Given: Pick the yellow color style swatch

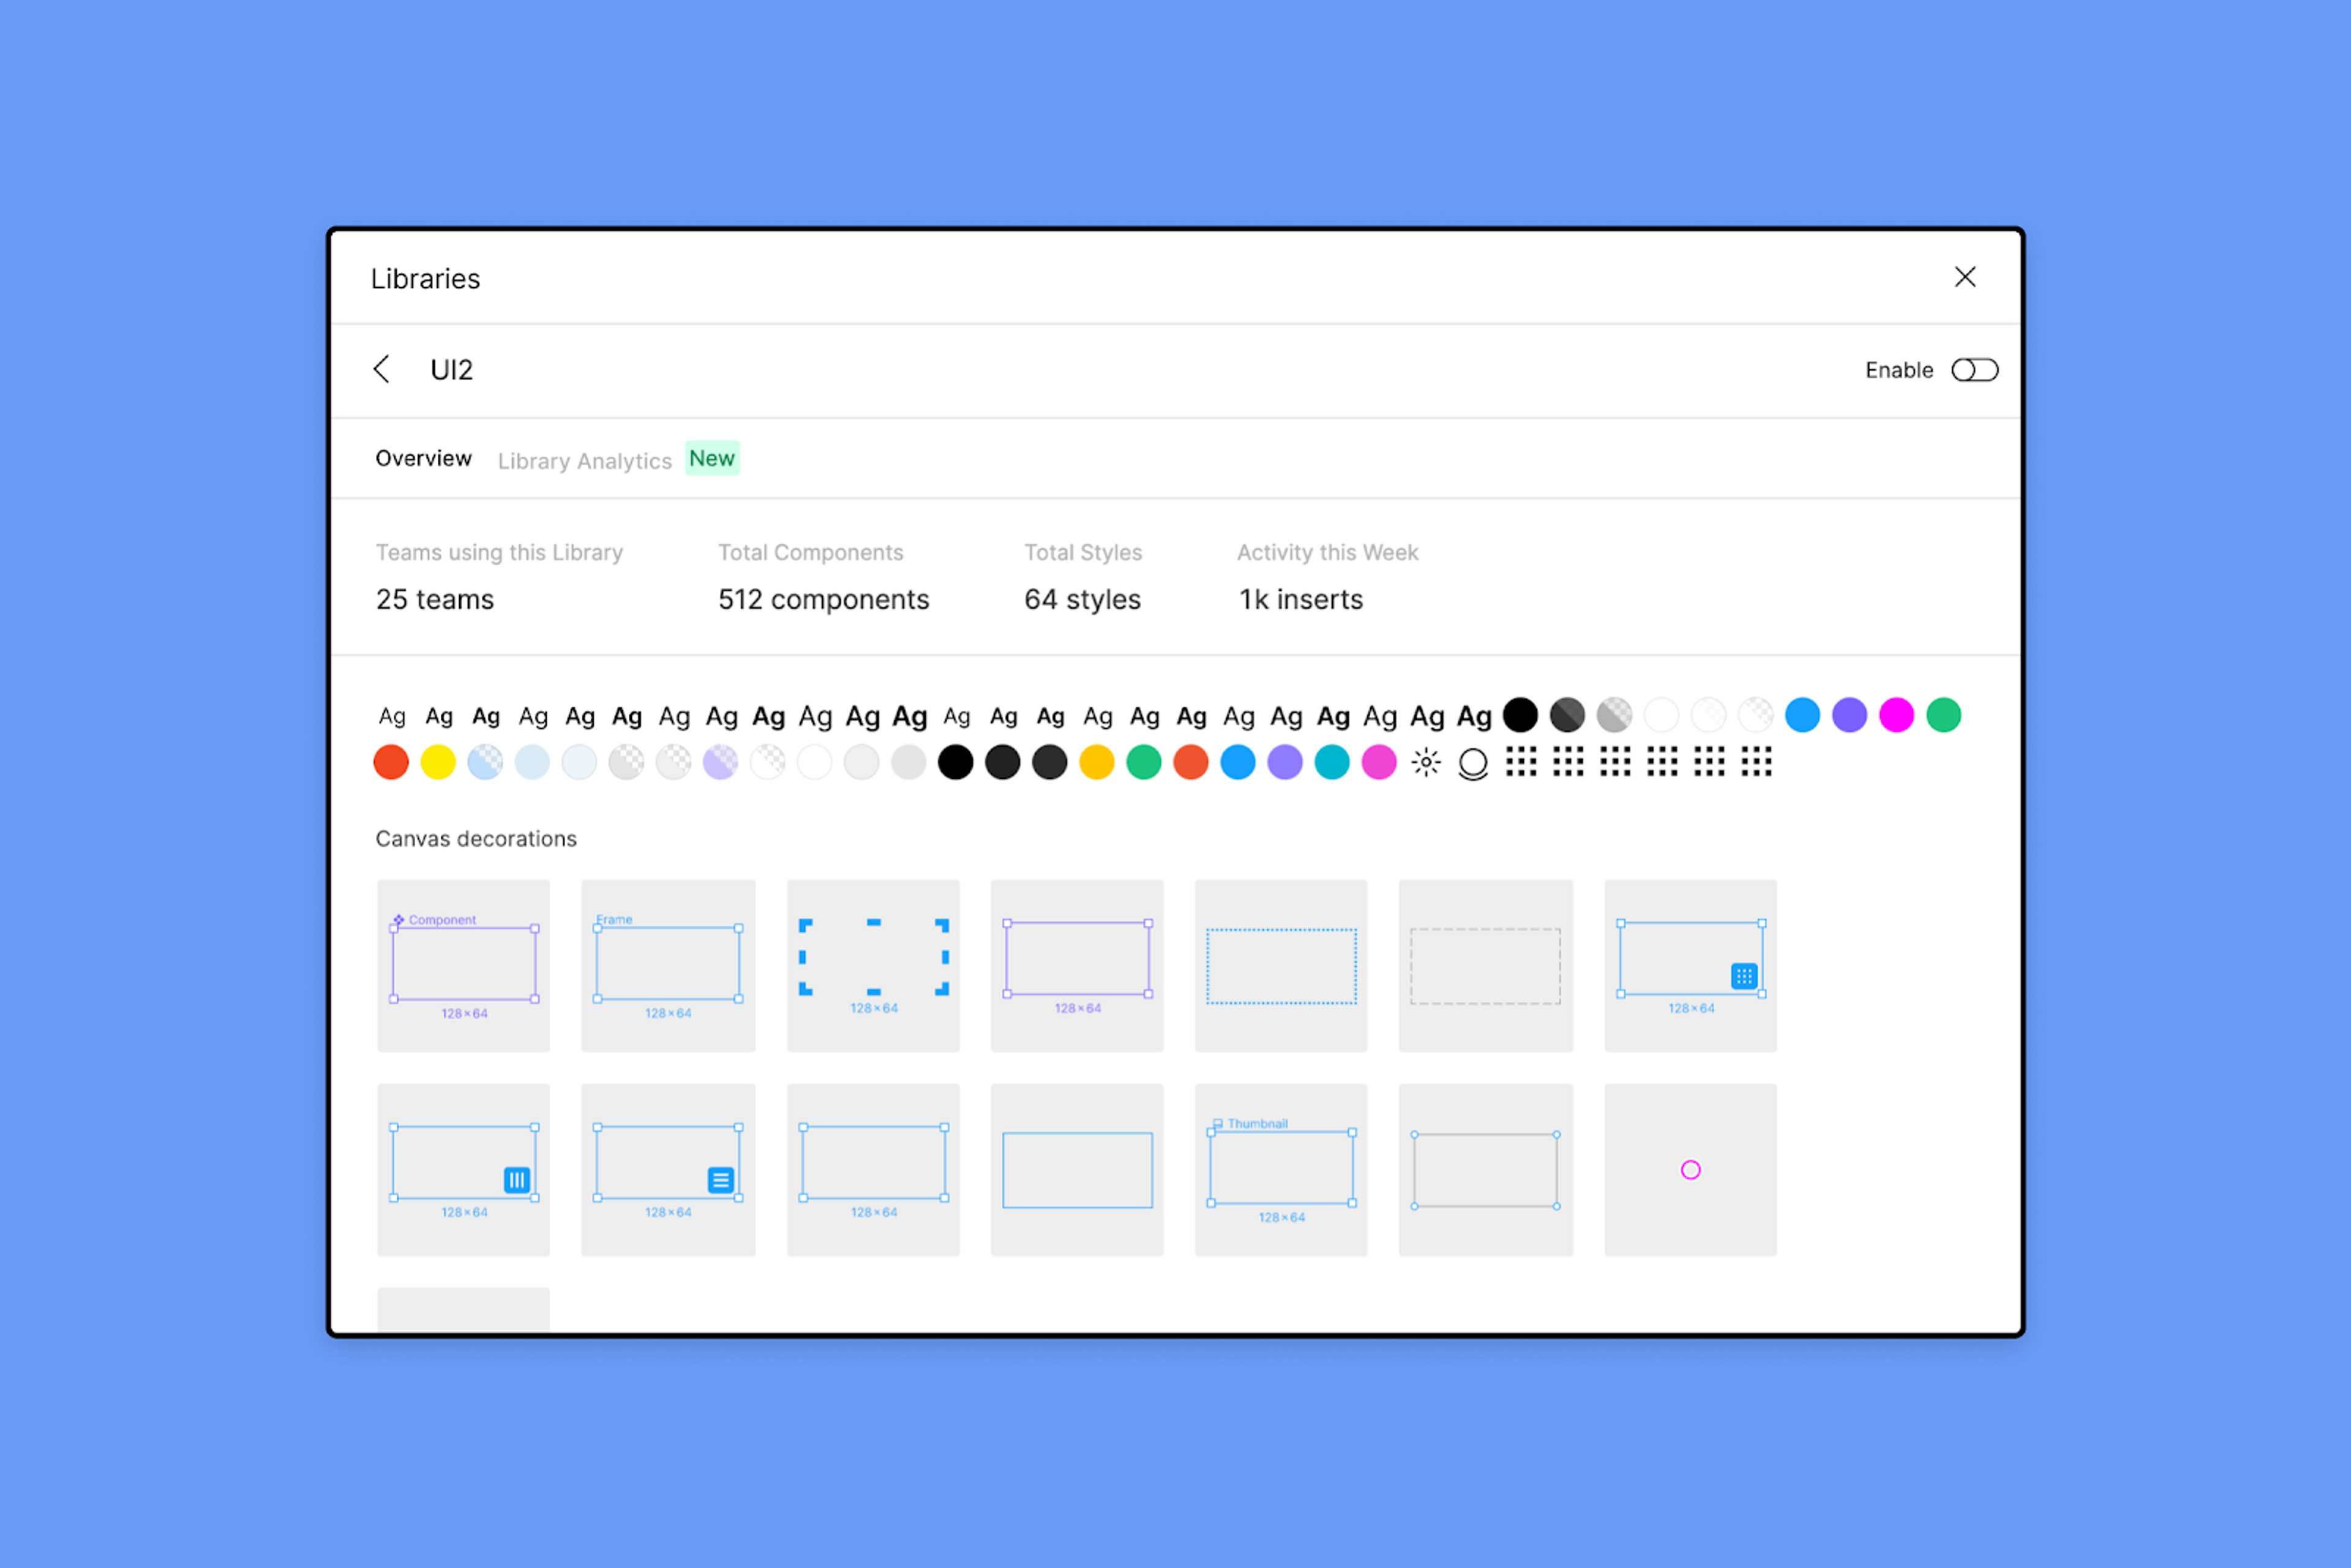Looking at the screenshot, I should coord(438,763).
